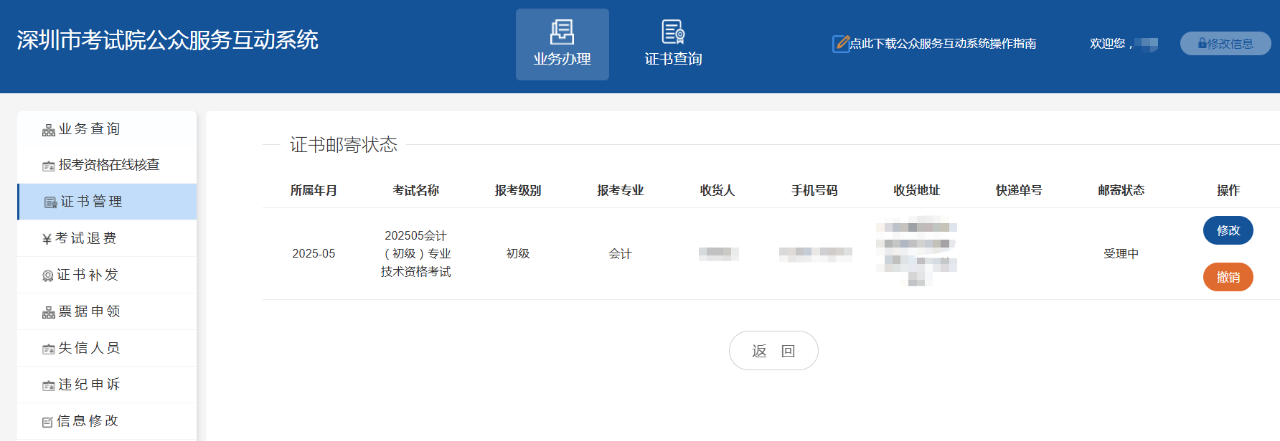Open 违纪申诉 sidebar menu item
The width and height of the screenshot is (1280, 441).
coord(89,385)
